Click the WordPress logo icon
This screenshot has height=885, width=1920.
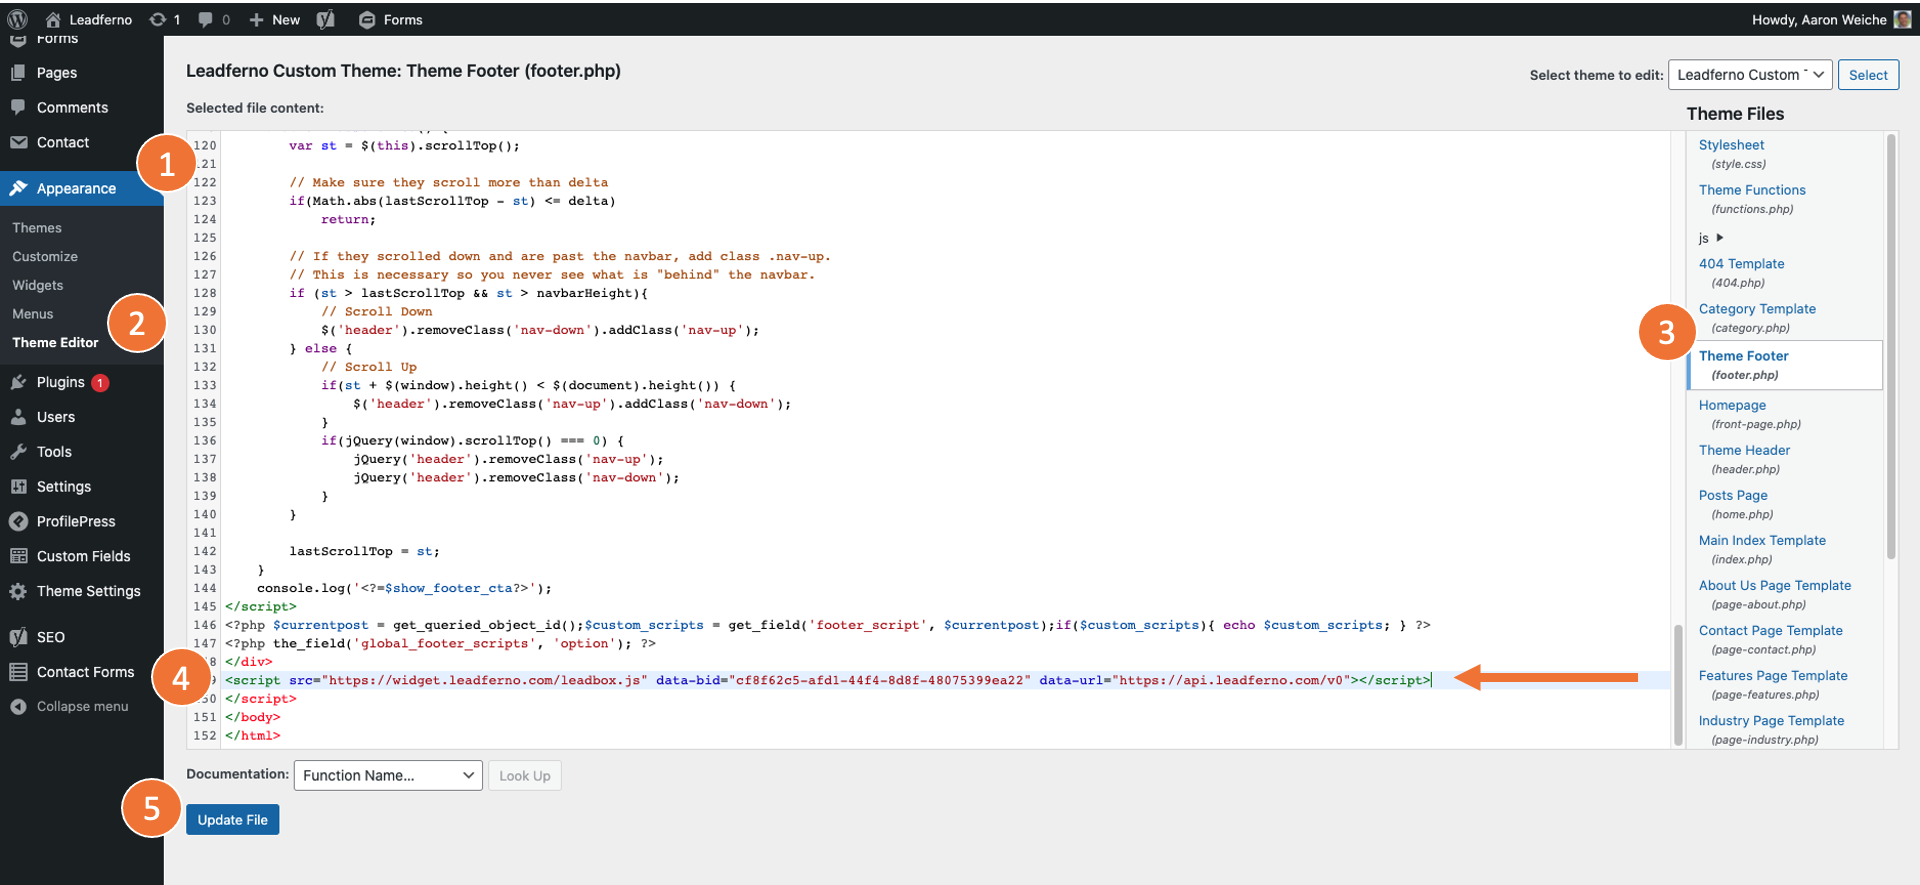17,19
